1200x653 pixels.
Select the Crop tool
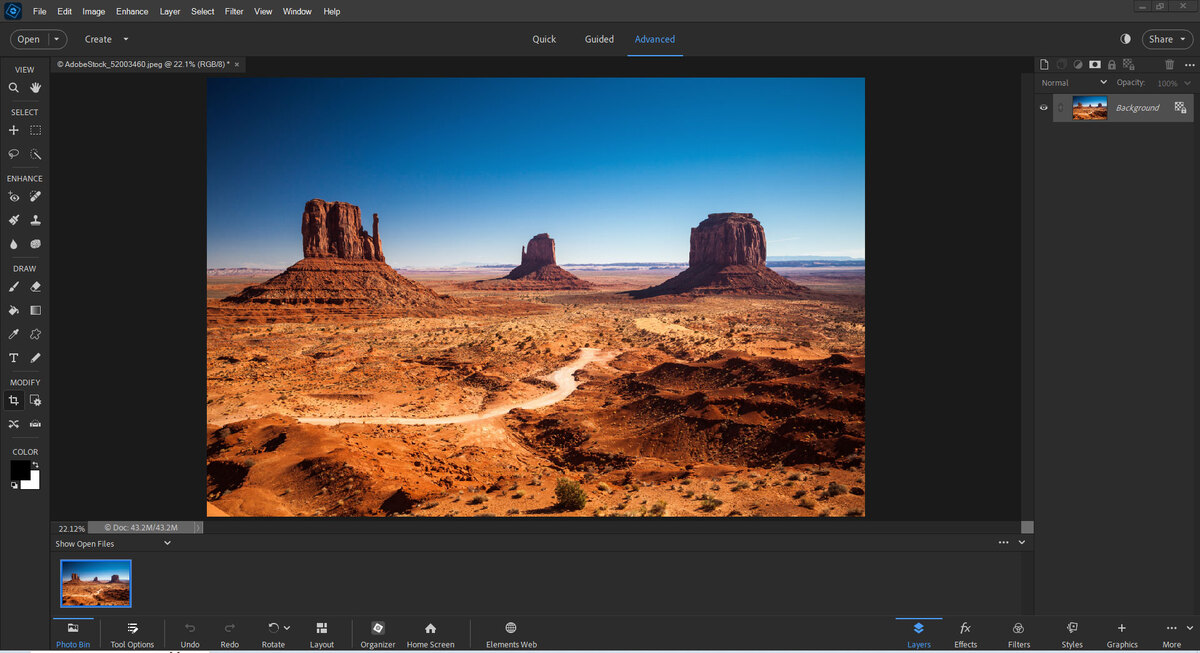pos(12,399)
